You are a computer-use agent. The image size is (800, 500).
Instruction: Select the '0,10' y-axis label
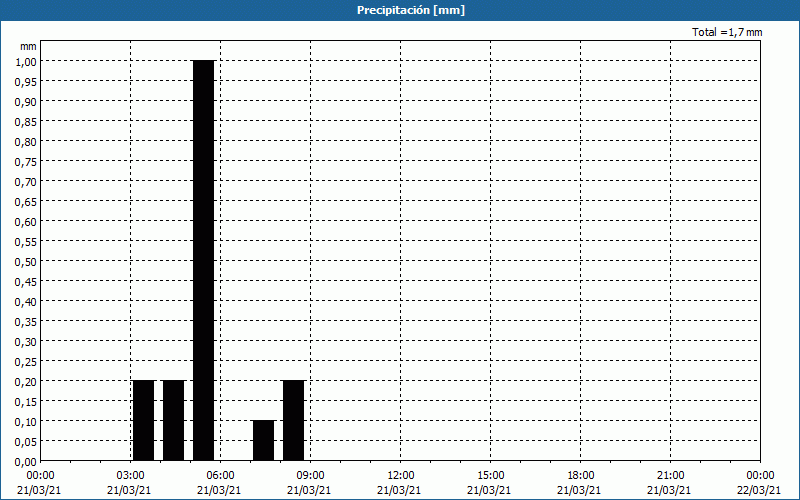pyautogui.click(x=26, y=422)
